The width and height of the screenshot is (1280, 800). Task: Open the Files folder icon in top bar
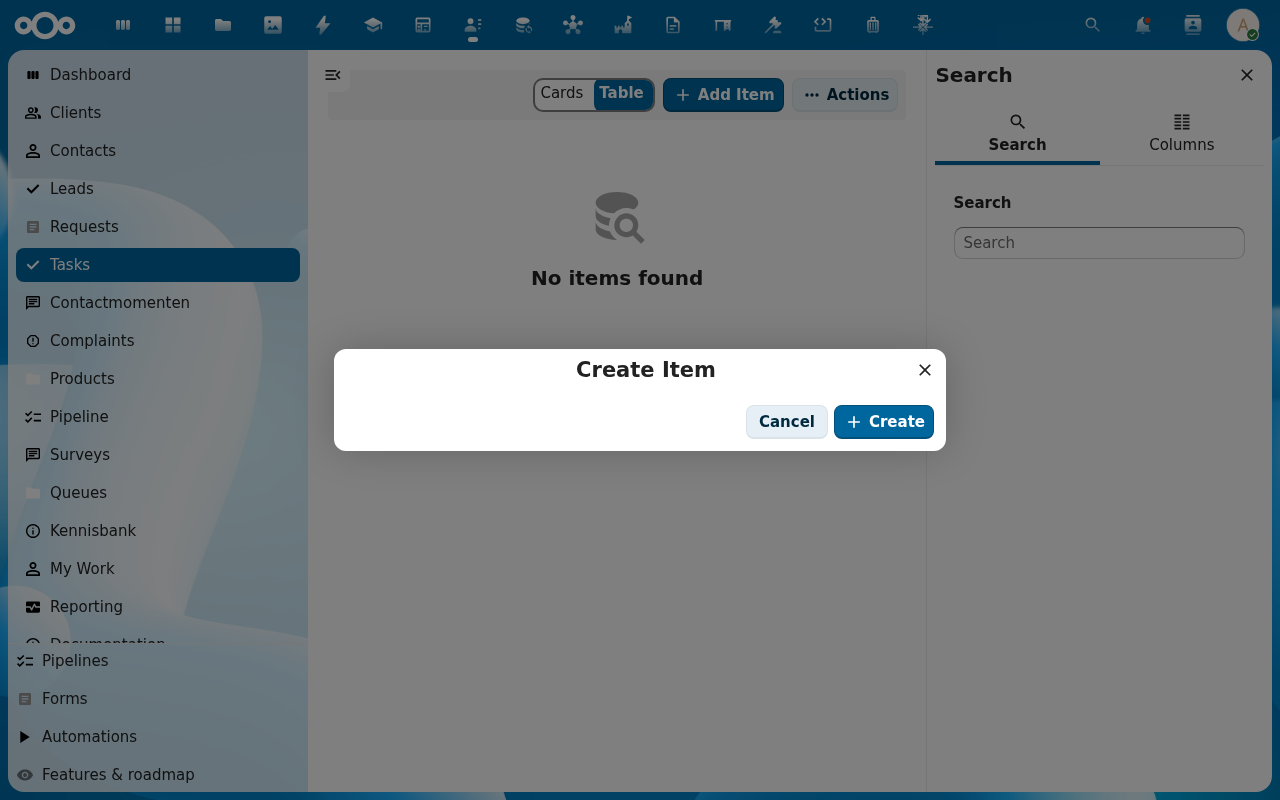click(x=223, y=25)
